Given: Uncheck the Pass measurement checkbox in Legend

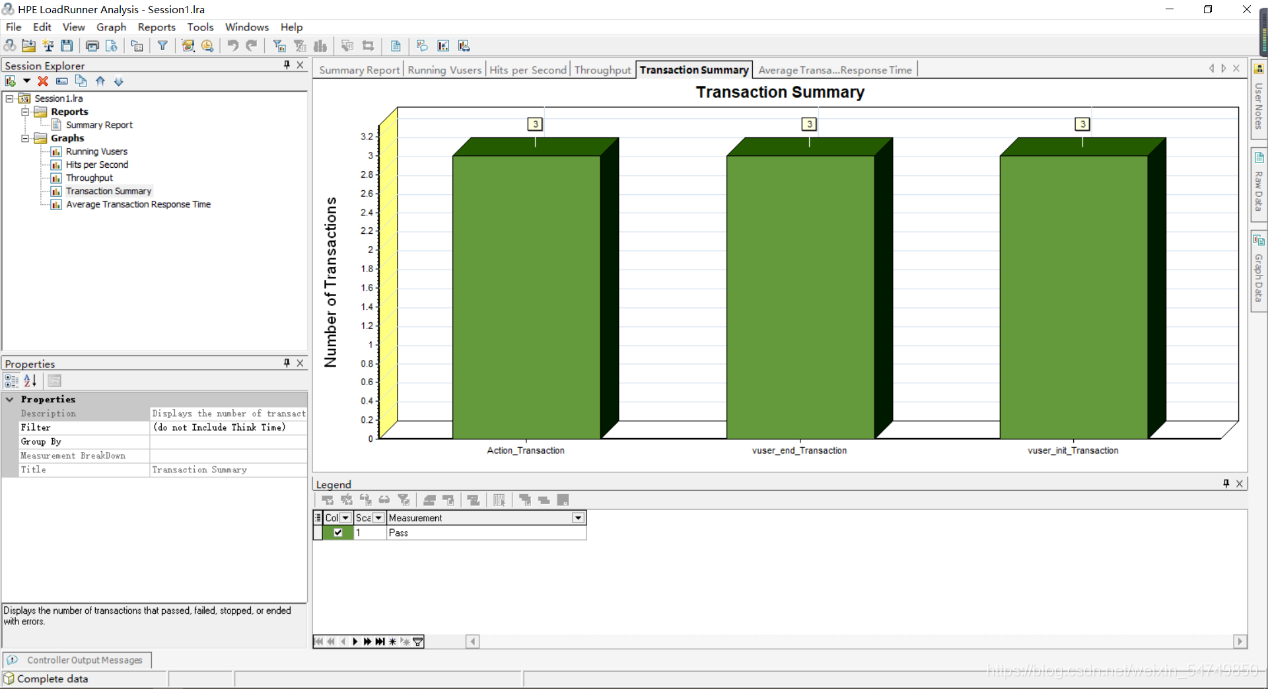Looking at the screenshot, I should [338, 533].
